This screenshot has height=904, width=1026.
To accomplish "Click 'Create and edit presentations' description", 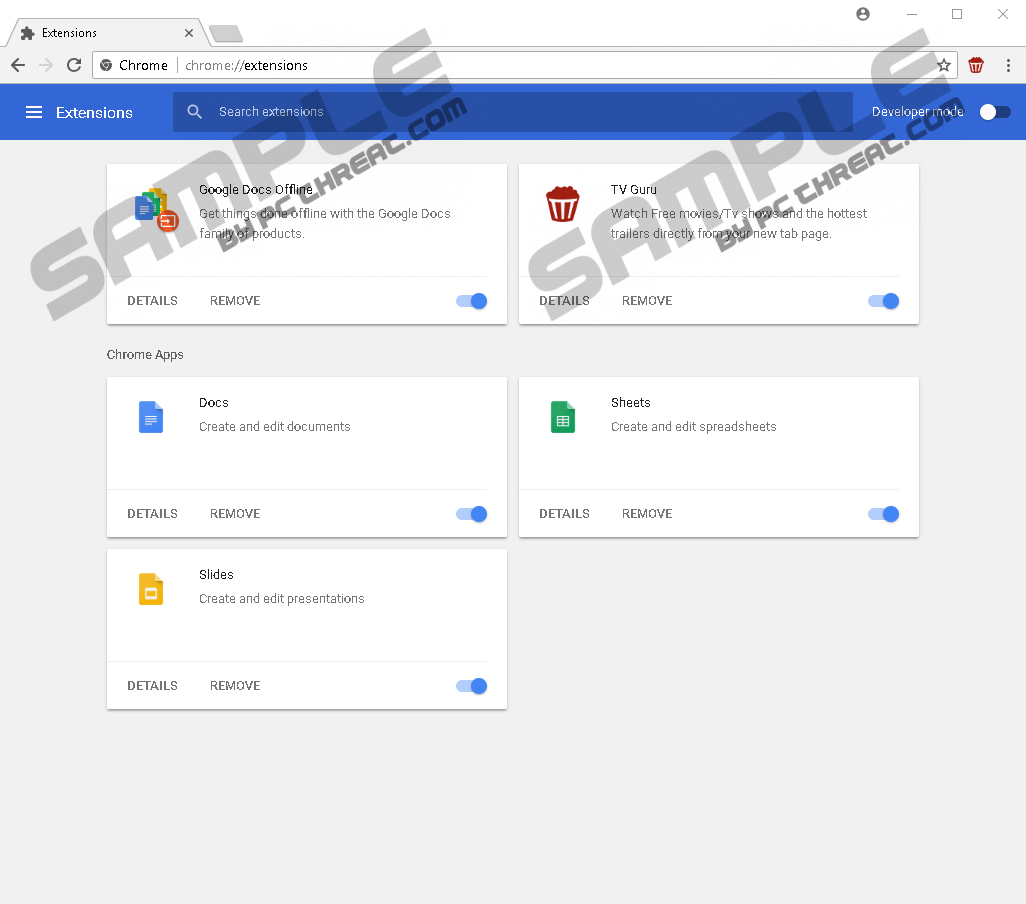I will [281, 599].
